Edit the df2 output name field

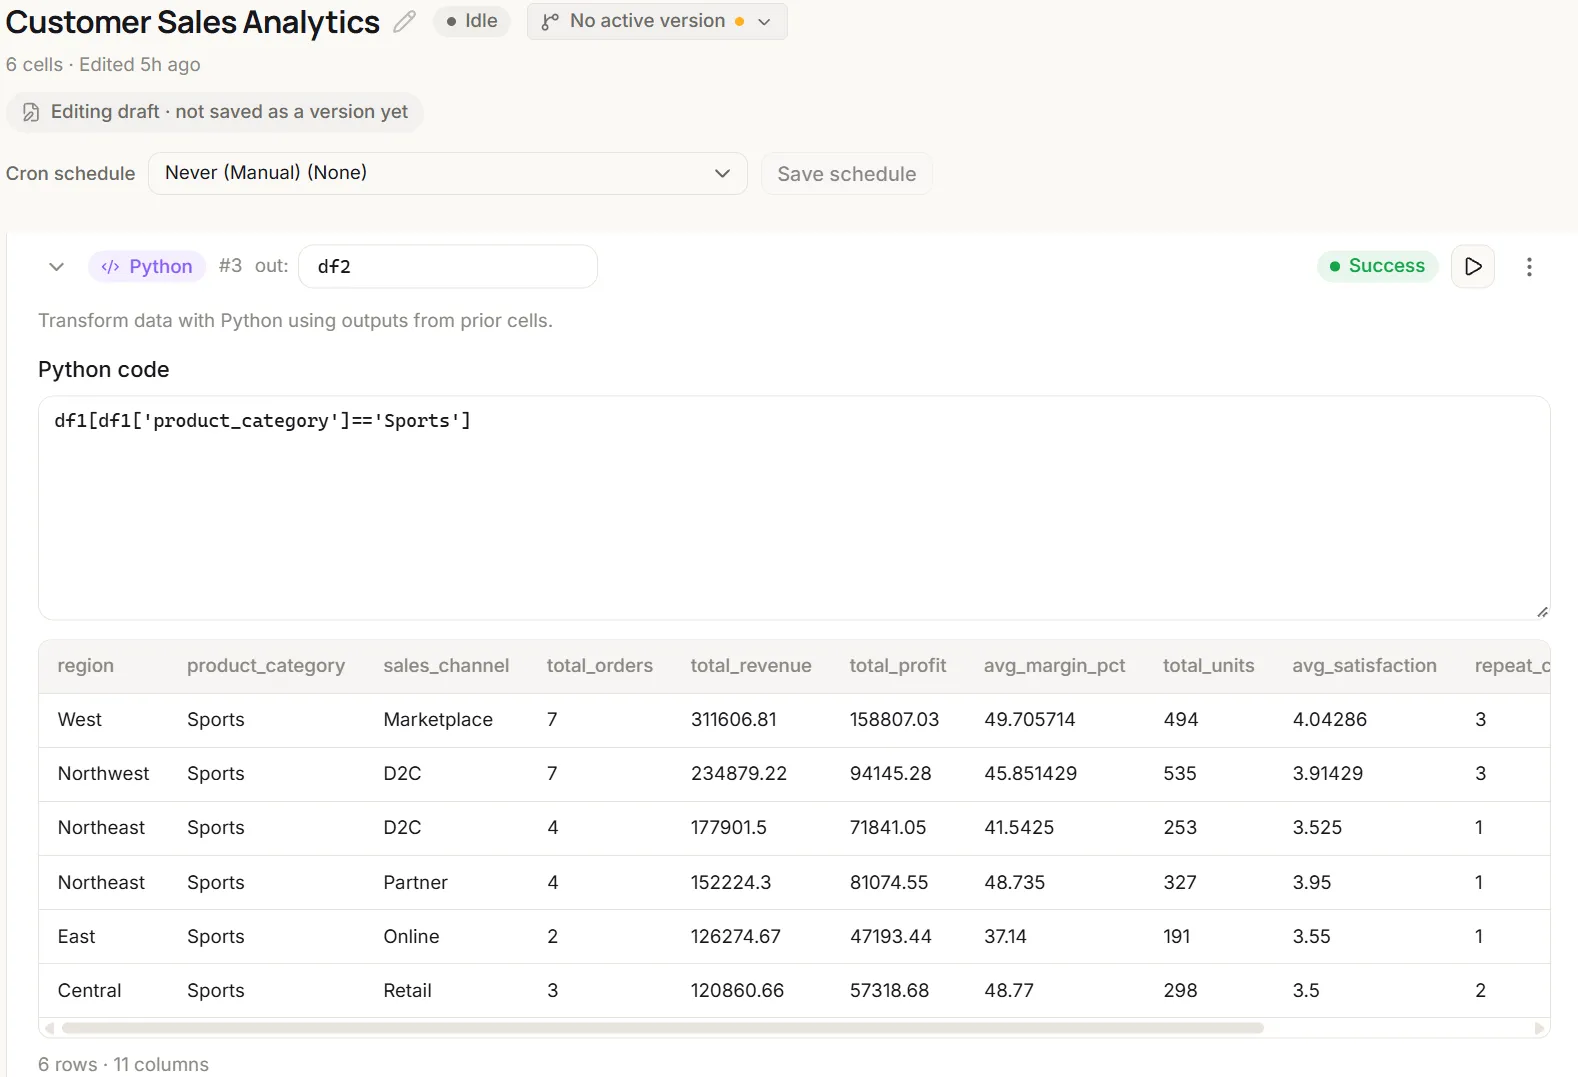pyautogui.click(x=448, y=267)
